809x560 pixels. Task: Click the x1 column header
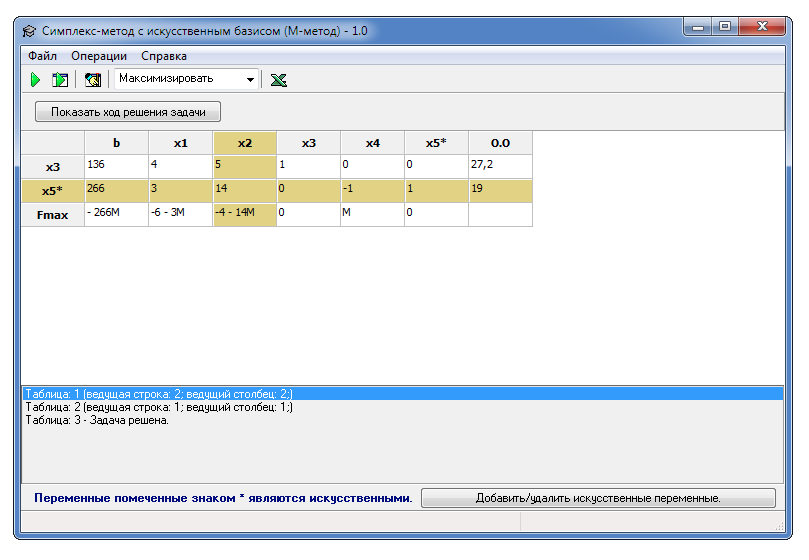(181, 143)
